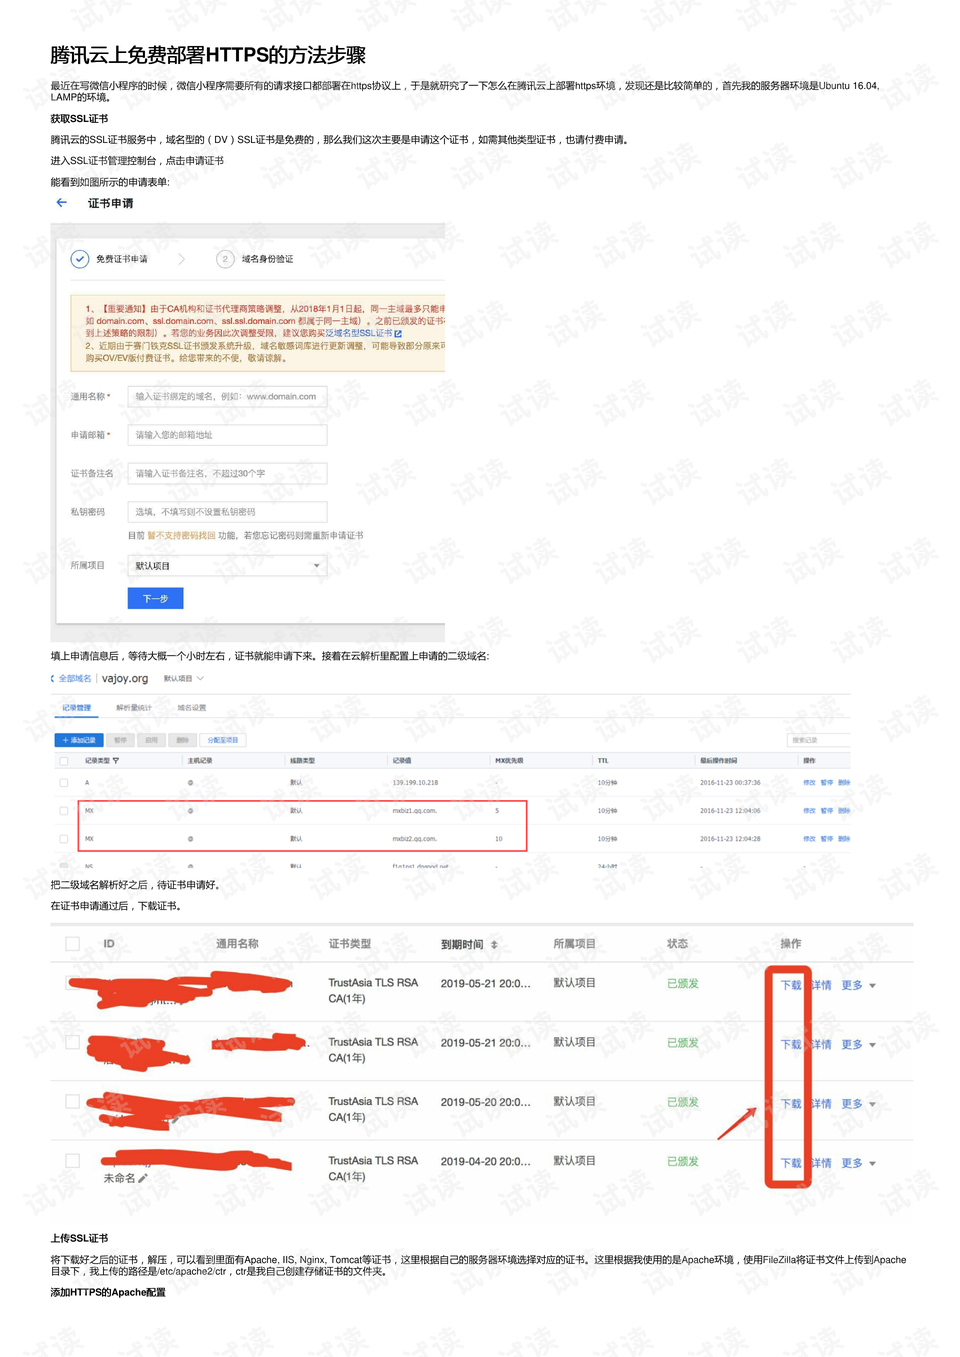Tick the select-all checkbox in certificate table header
960x1357 pixels.
coord(72,943)
